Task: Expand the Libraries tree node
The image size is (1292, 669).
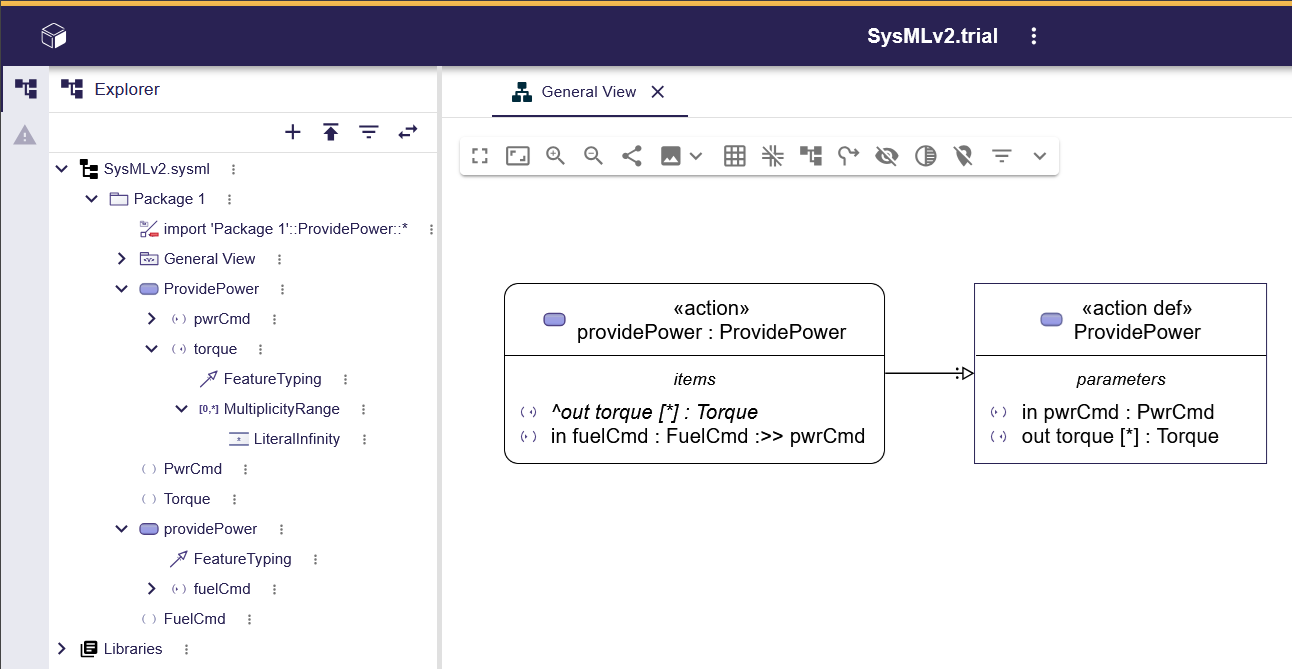Action: (62, 649)
